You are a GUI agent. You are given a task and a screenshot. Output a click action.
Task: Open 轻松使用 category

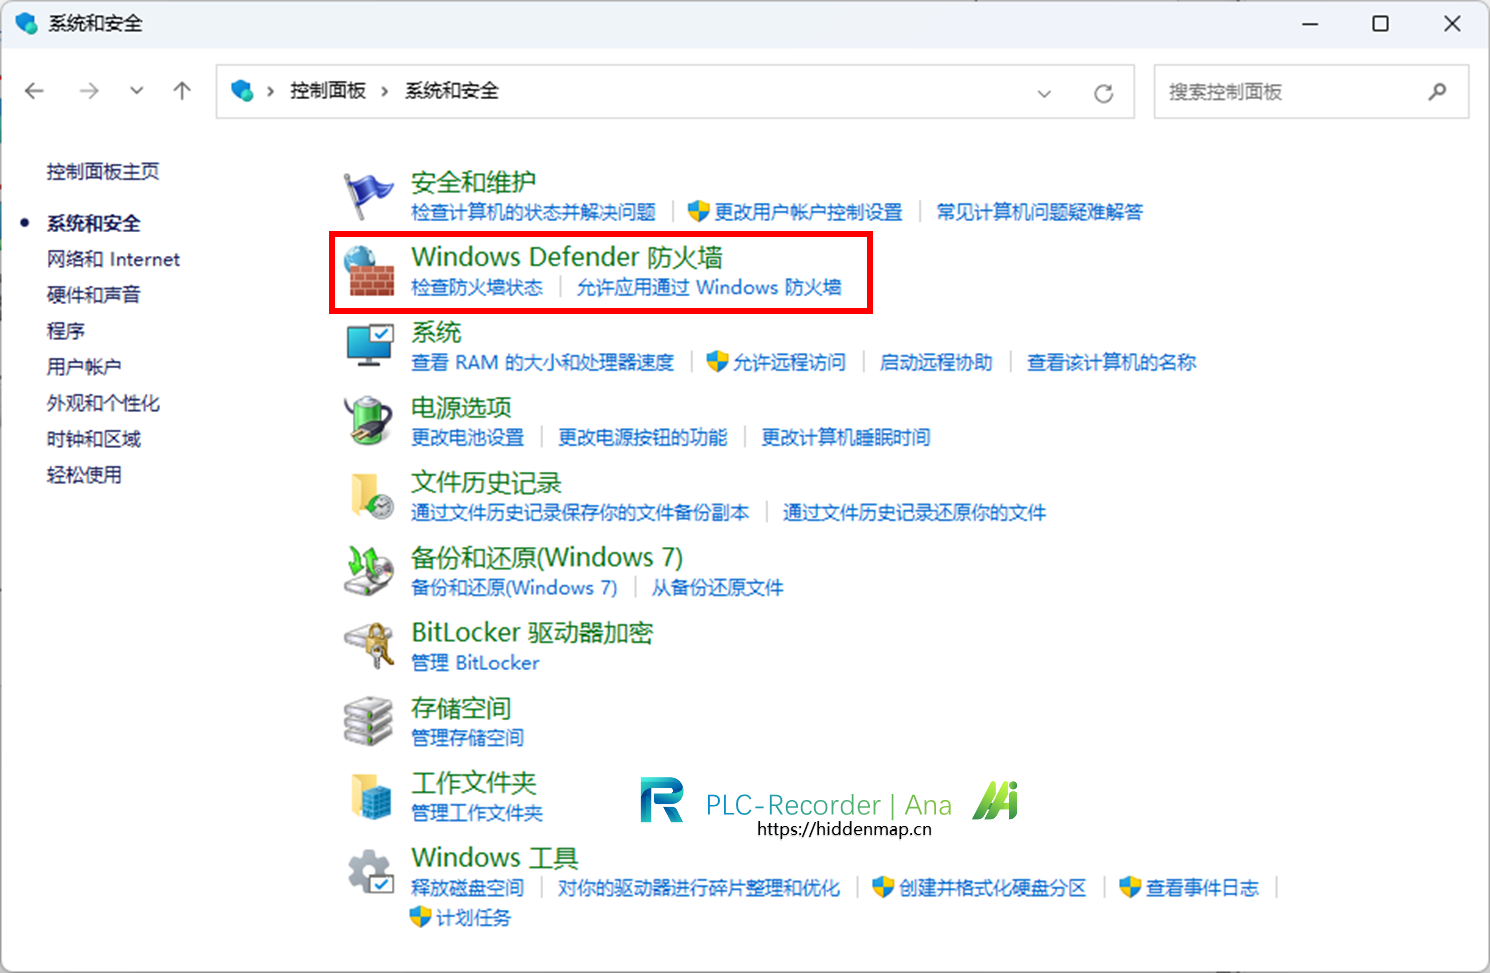tap(84, 475)
